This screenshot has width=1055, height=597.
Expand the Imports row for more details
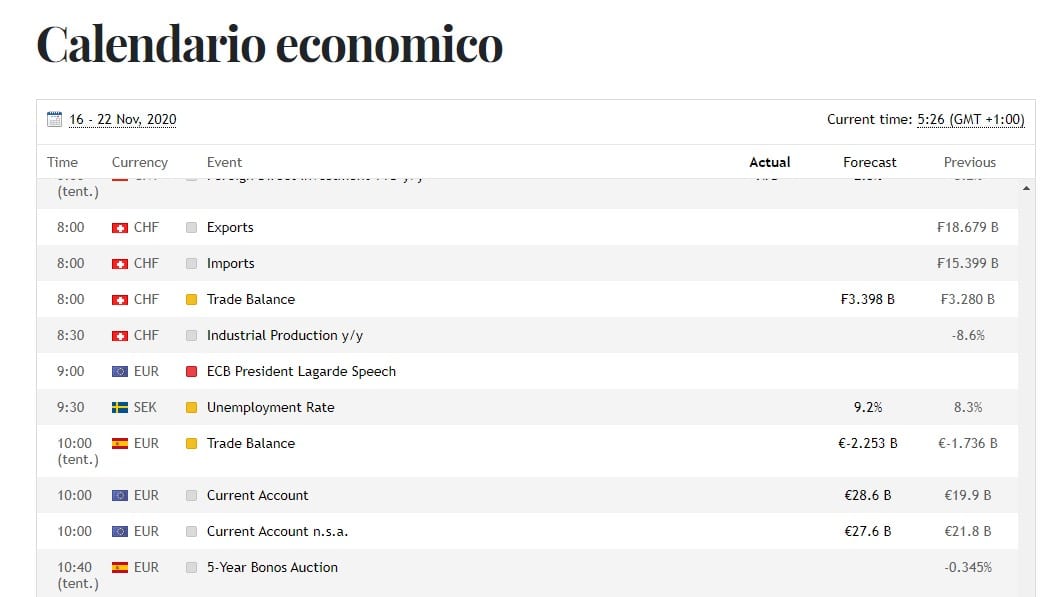pyautogui.click(x=232, y=263)
